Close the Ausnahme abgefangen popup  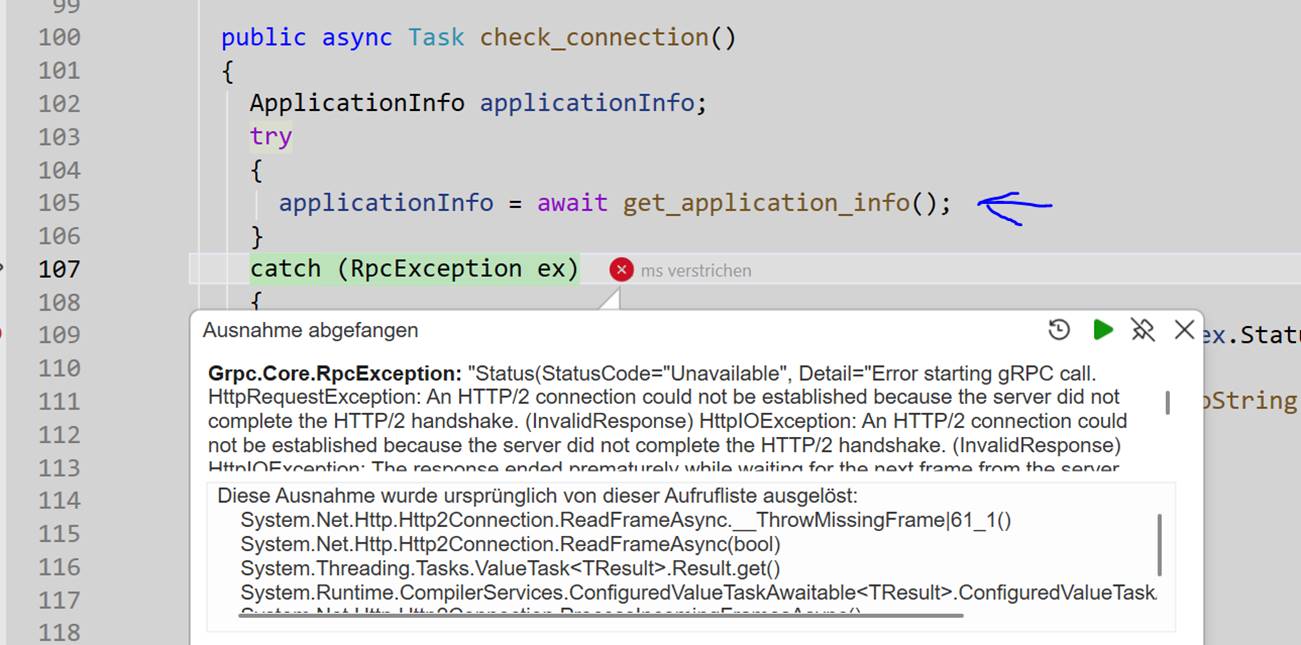tap(1184, 329)
